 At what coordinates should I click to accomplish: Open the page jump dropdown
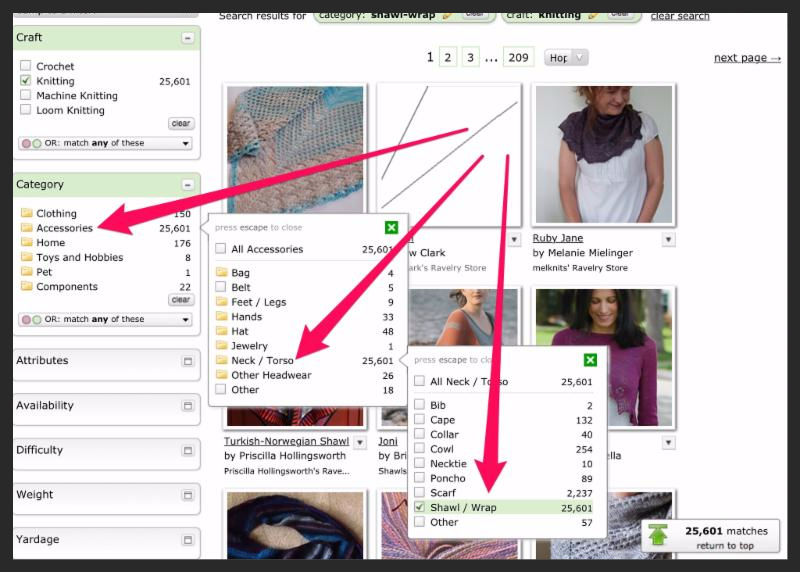(566, 58)
